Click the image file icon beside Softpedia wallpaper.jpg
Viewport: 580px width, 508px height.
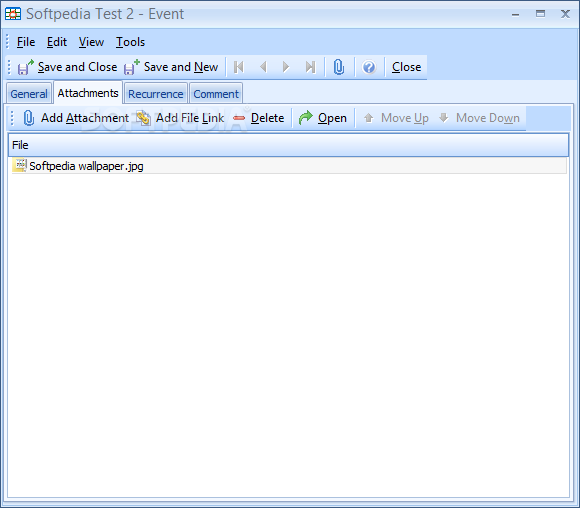click(x=20, y=165)
